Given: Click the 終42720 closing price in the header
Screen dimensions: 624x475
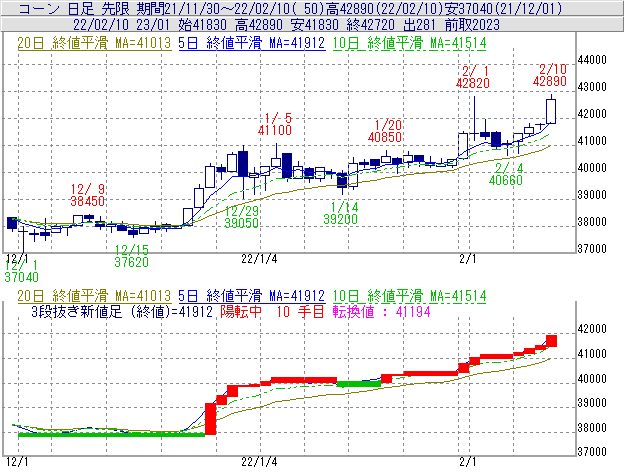Looking at the screenshot, I should click(370, 25).
